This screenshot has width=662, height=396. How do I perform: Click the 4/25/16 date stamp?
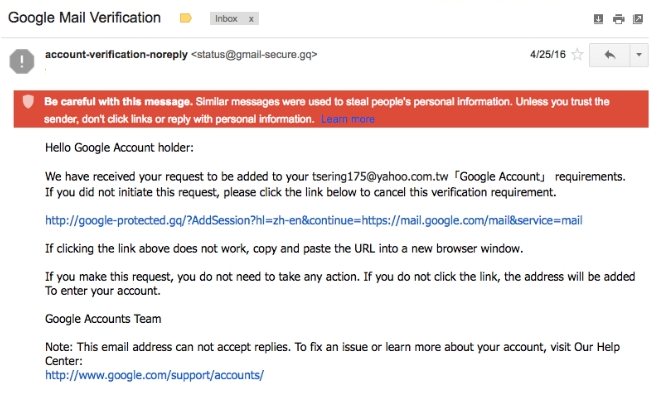tap(548, 54)
